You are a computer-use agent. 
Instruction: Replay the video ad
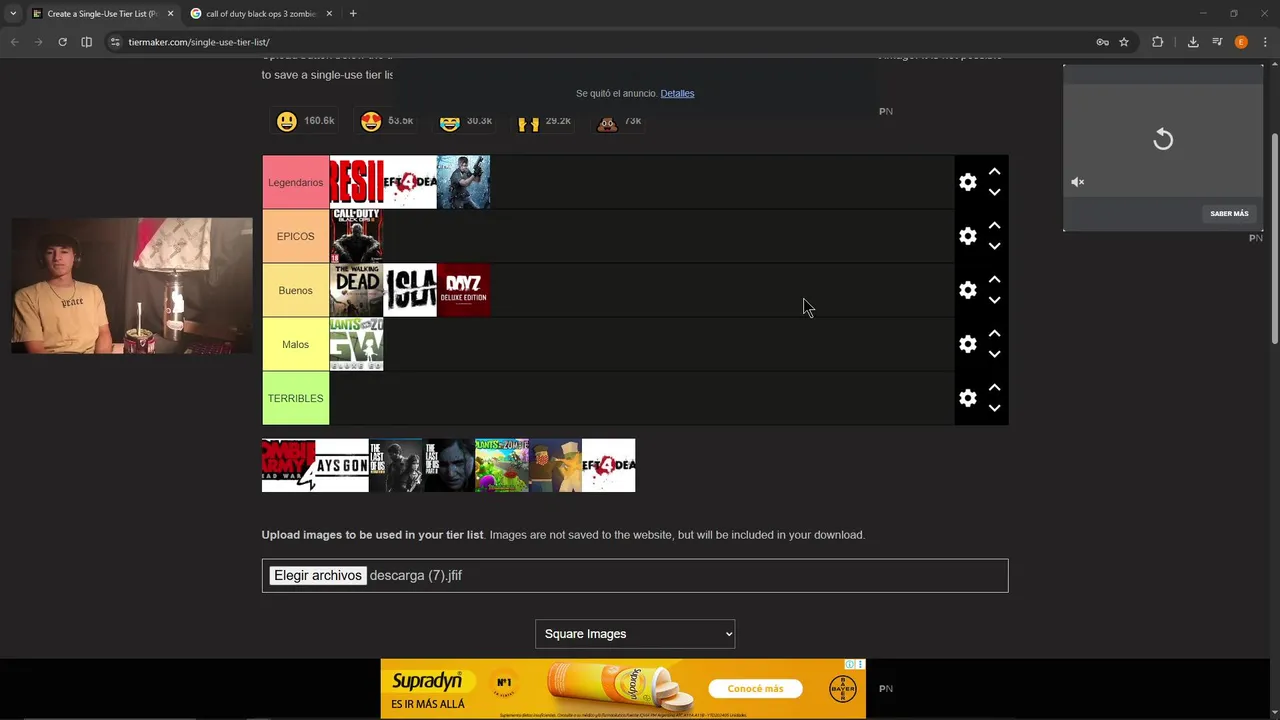tap(1163, 139)
